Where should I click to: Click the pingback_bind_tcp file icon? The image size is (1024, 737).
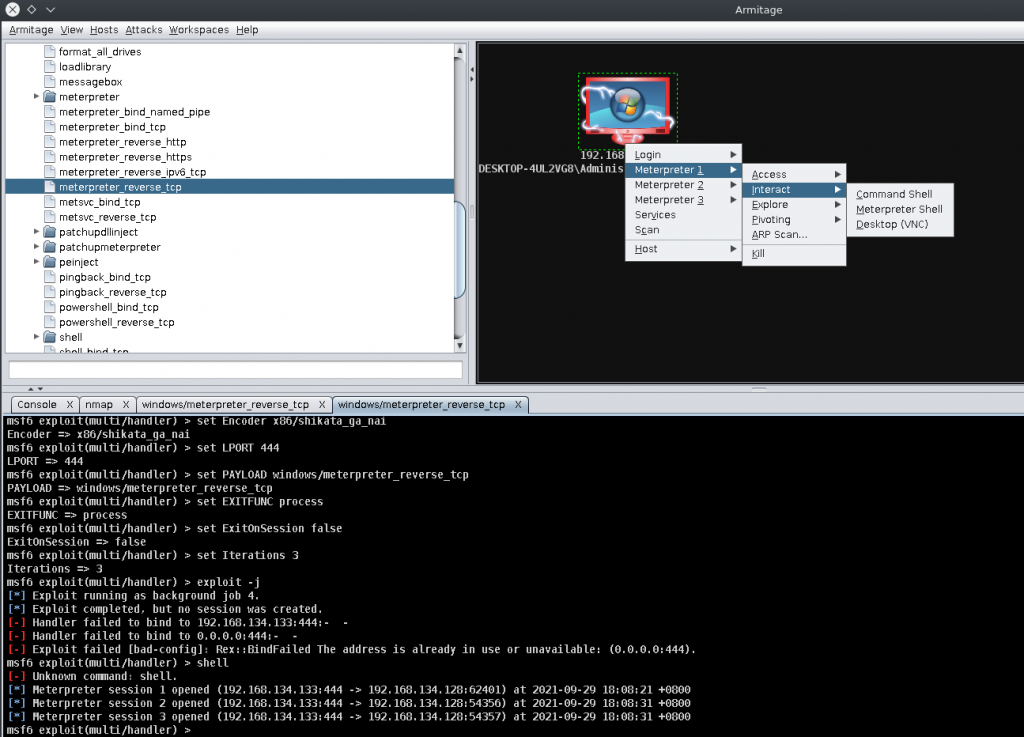coord(50,277)
